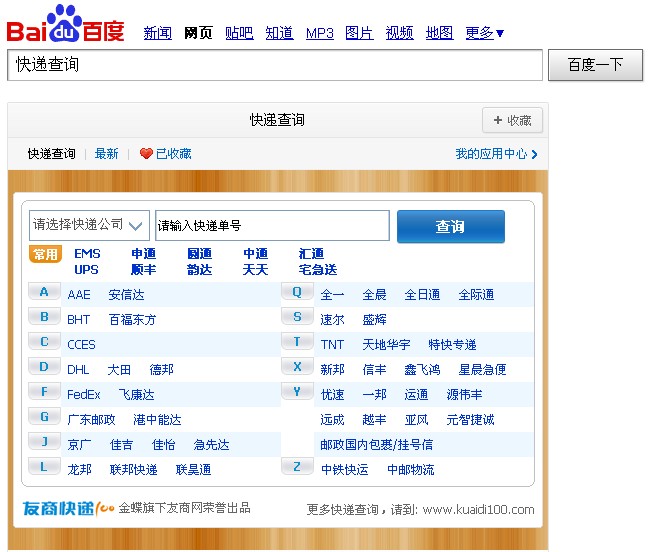
Task: Choose 圆通 courier
Action: point(199,253)
